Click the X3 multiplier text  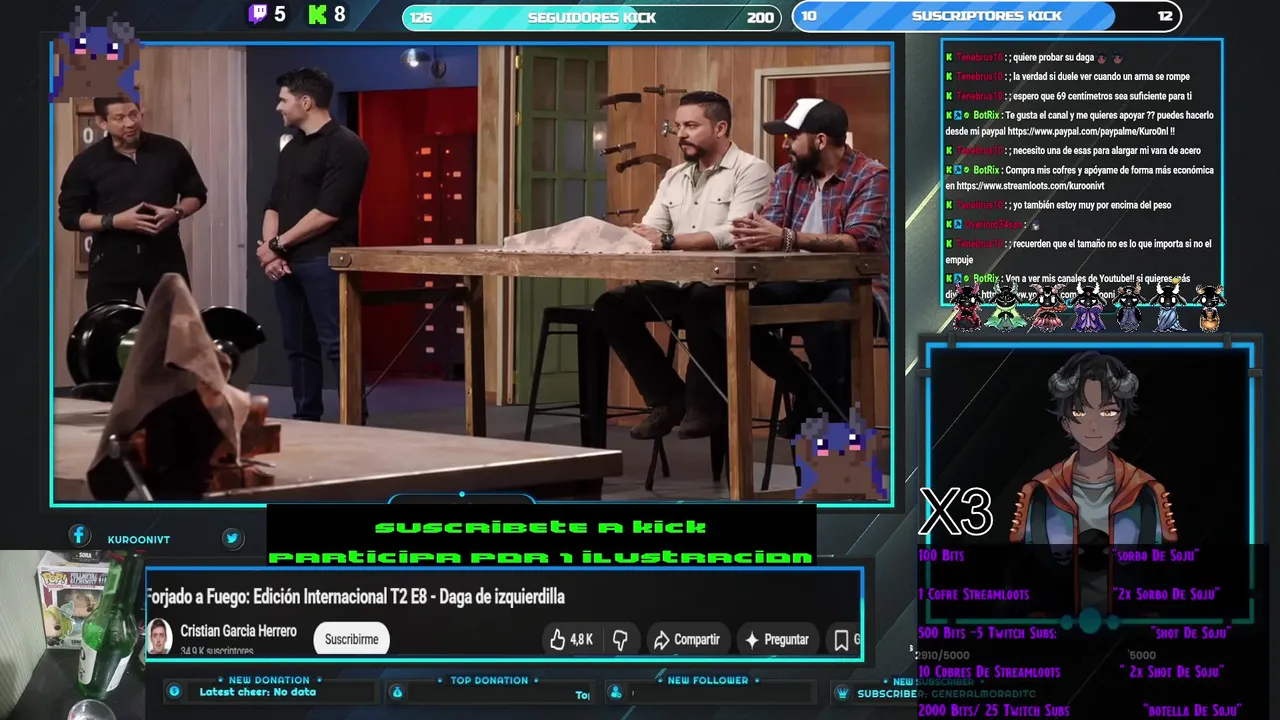tap(956, 512)
